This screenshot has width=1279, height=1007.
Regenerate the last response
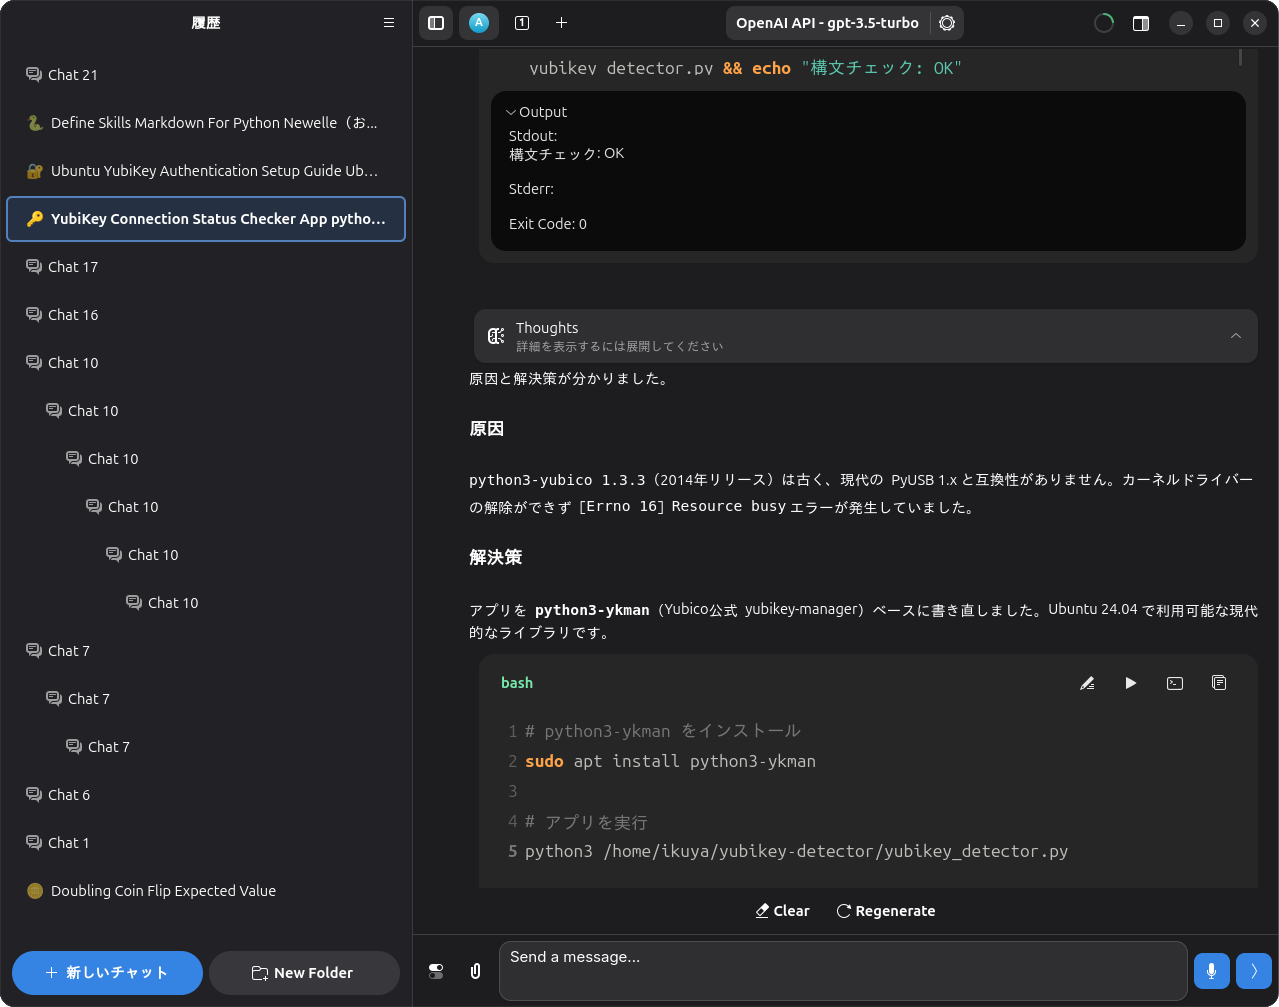click(886, 911)
